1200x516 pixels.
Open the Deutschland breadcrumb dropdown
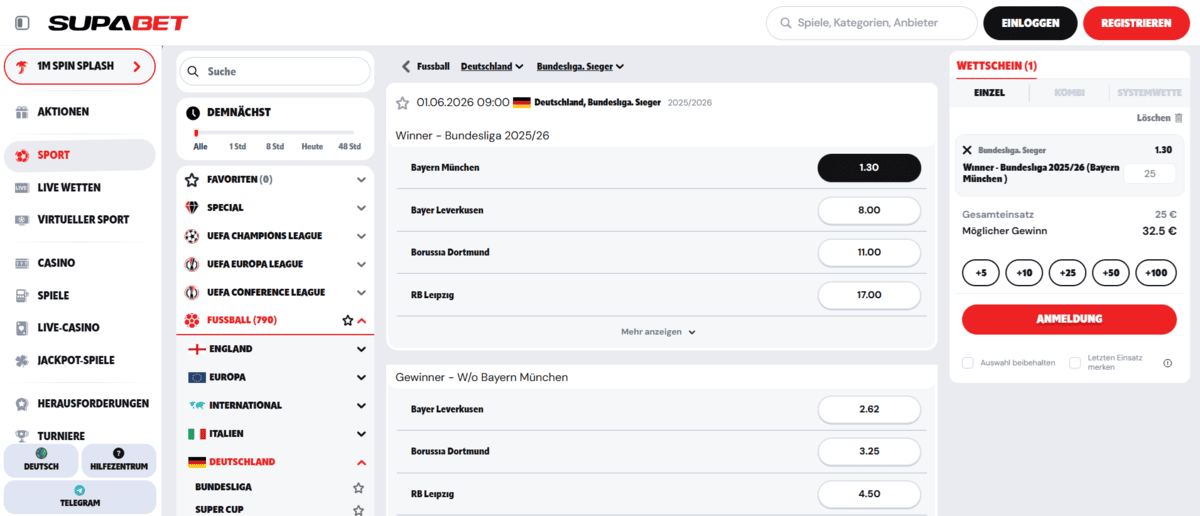pos(492,67)
